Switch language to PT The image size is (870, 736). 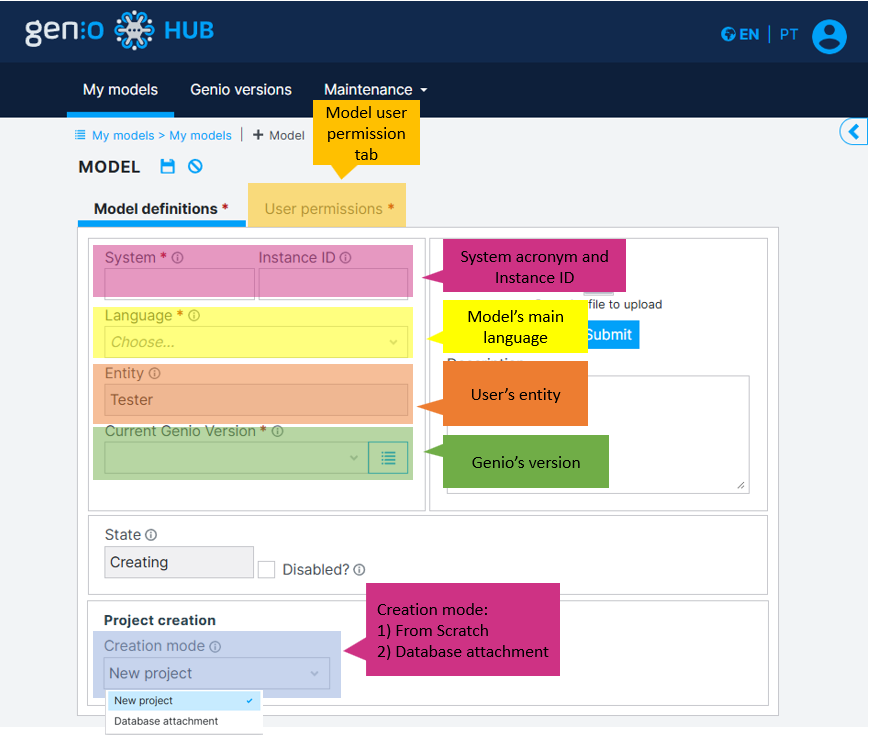pos(788,34)
